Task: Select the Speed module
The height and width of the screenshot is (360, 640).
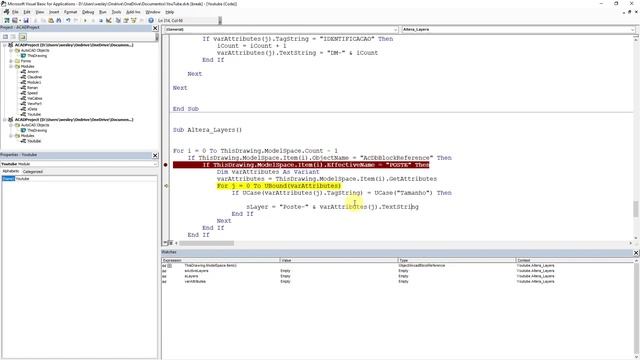Action: [x=32, y=93]
